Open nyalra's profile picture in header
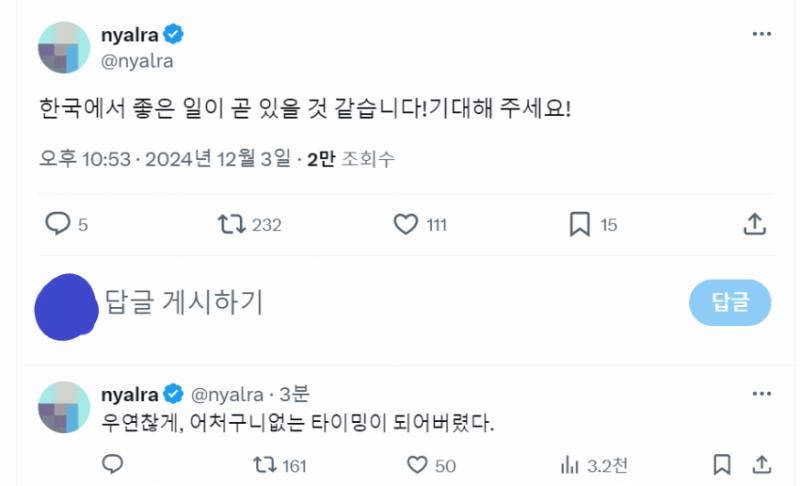The image size is (800, 486). coord(64,47)
